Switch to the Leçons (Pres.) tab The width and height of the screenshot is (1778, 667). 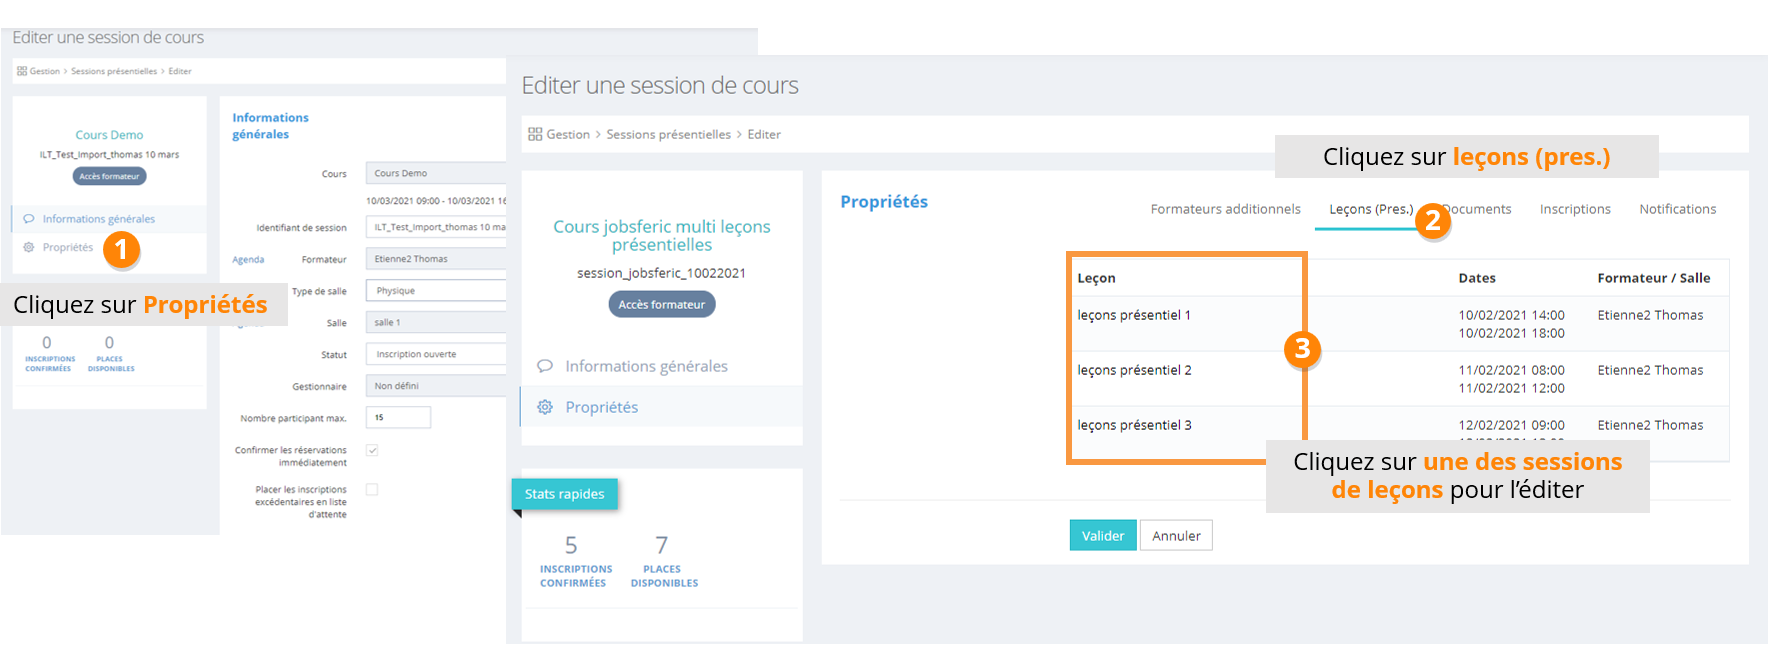1370,209
